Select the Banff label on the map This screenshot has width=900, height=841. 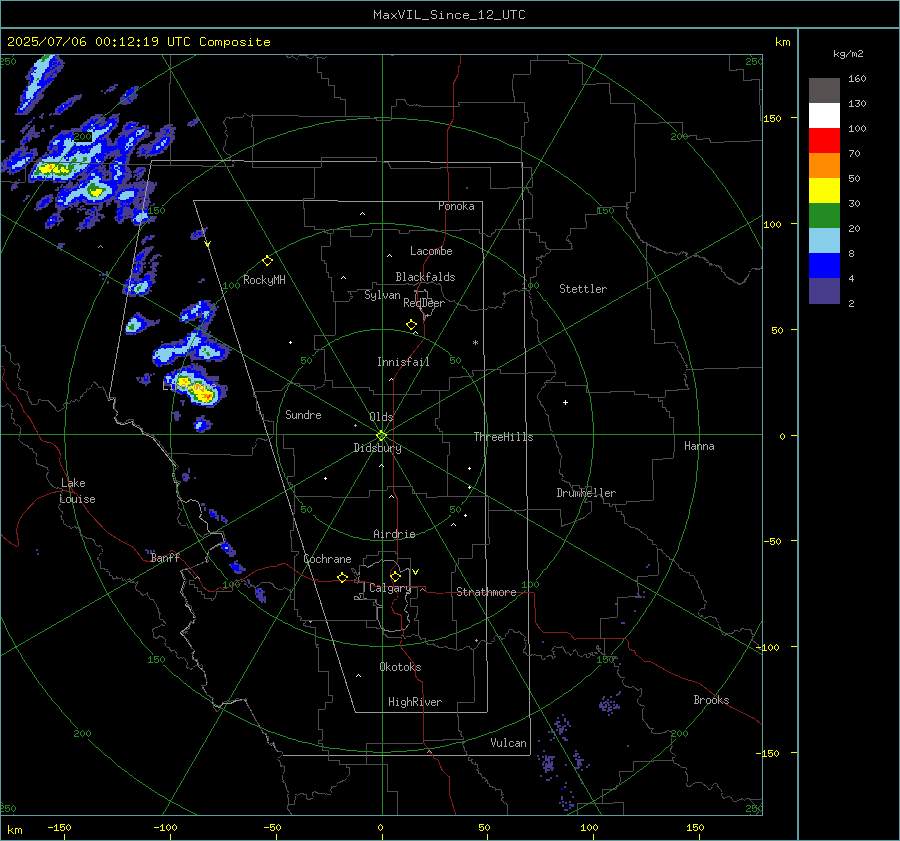pos(165,558)
